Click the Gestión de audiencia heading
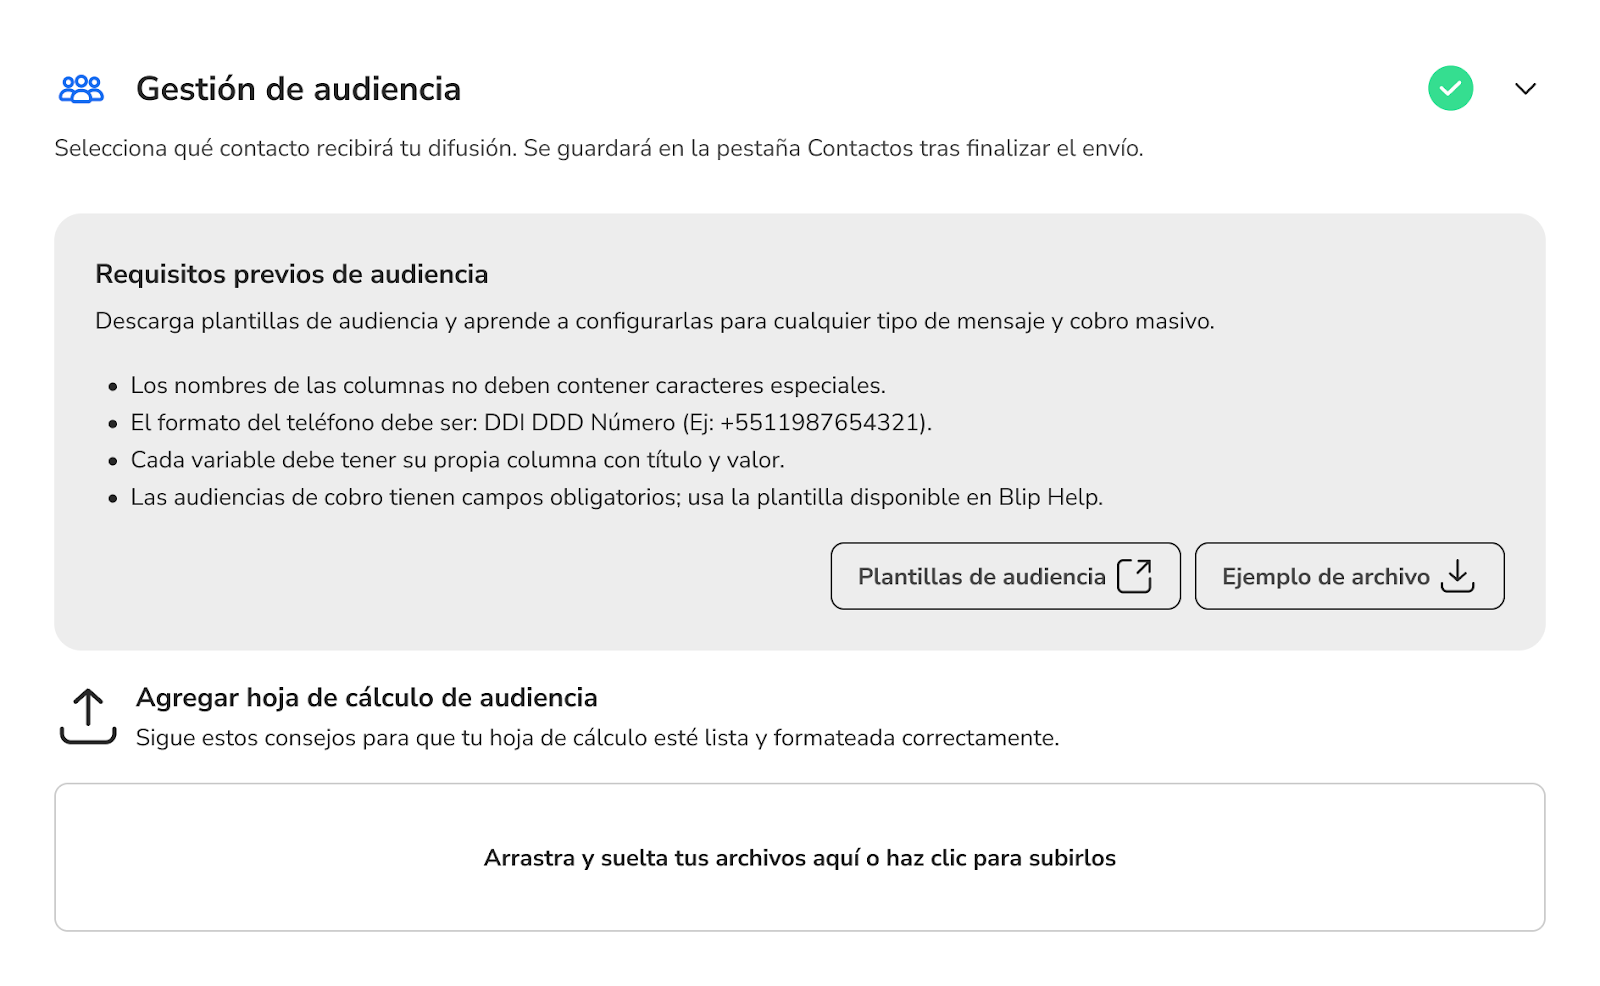 [x=298, y=89]
